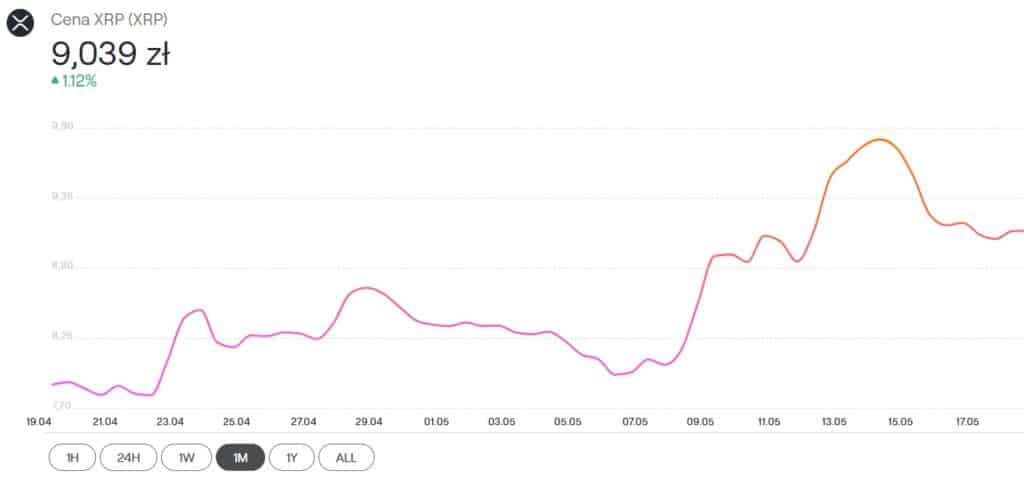This screenshot has width=1024, height=482.
Task: Click the 17.05 date axis label
Action: (x=967, y=422)
